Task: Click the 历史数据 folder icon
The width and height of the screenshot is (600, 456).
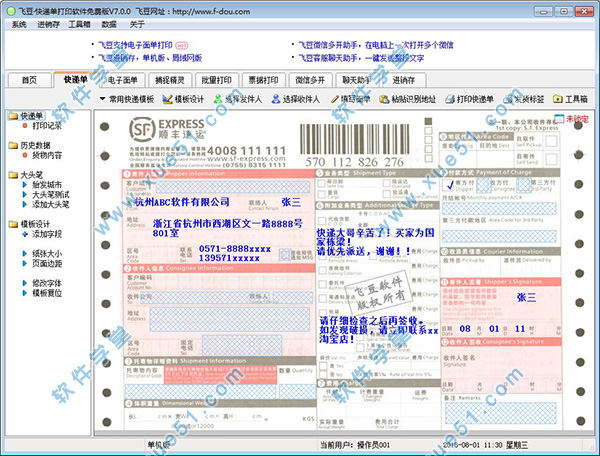Action: coord(13,145)
